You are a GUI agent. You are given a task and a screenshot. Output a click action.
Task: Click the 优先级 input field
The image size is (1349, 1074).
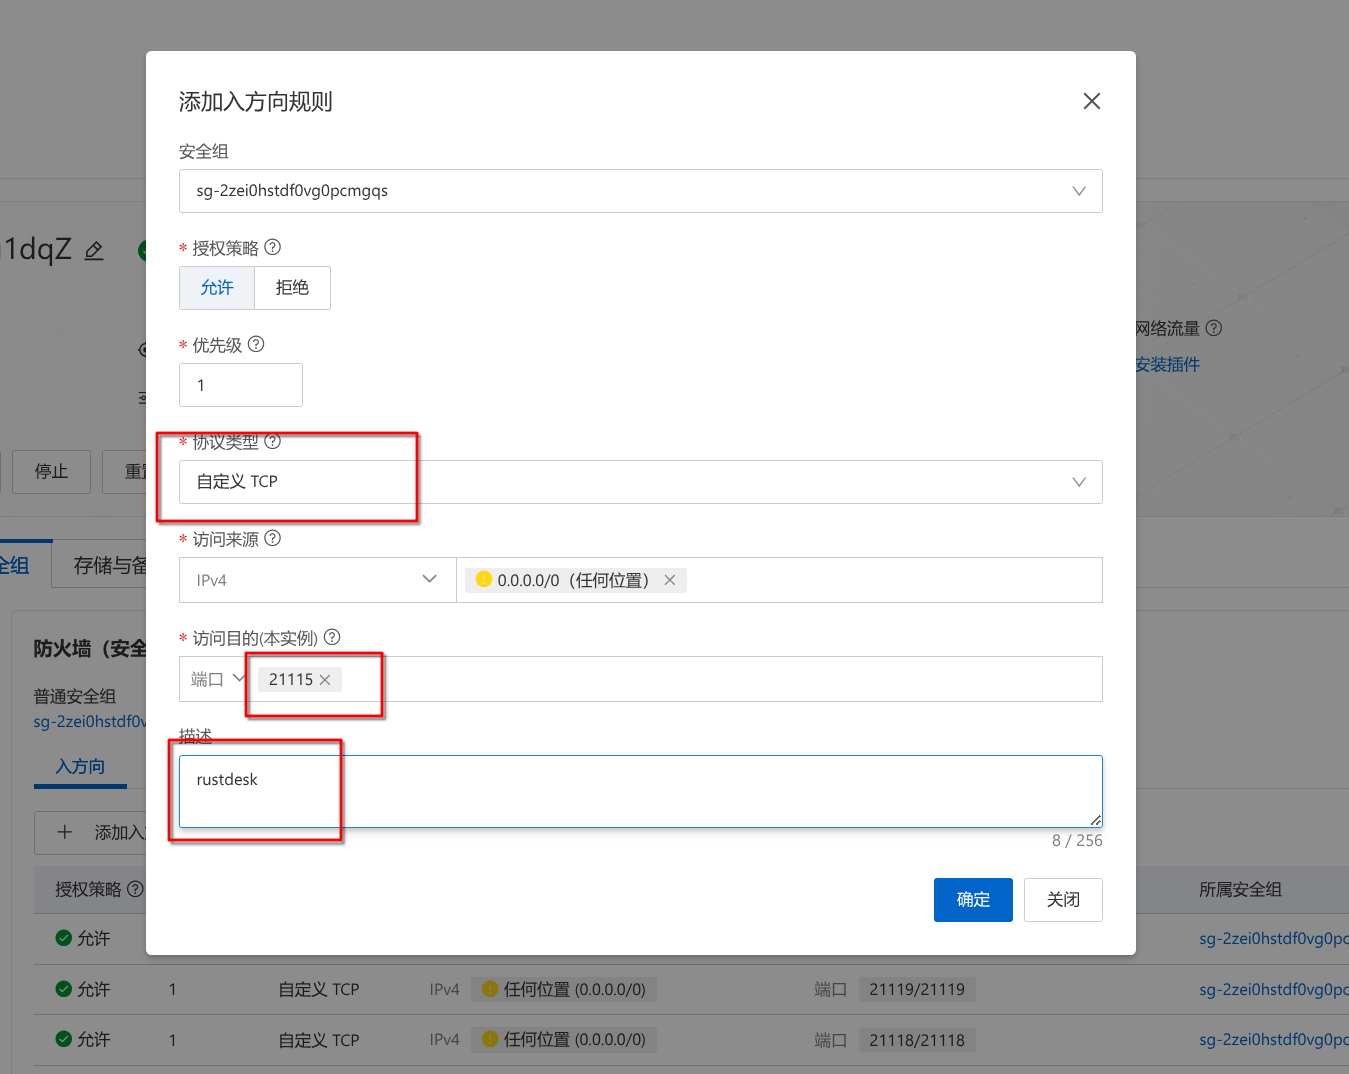[x=240, y=385]
